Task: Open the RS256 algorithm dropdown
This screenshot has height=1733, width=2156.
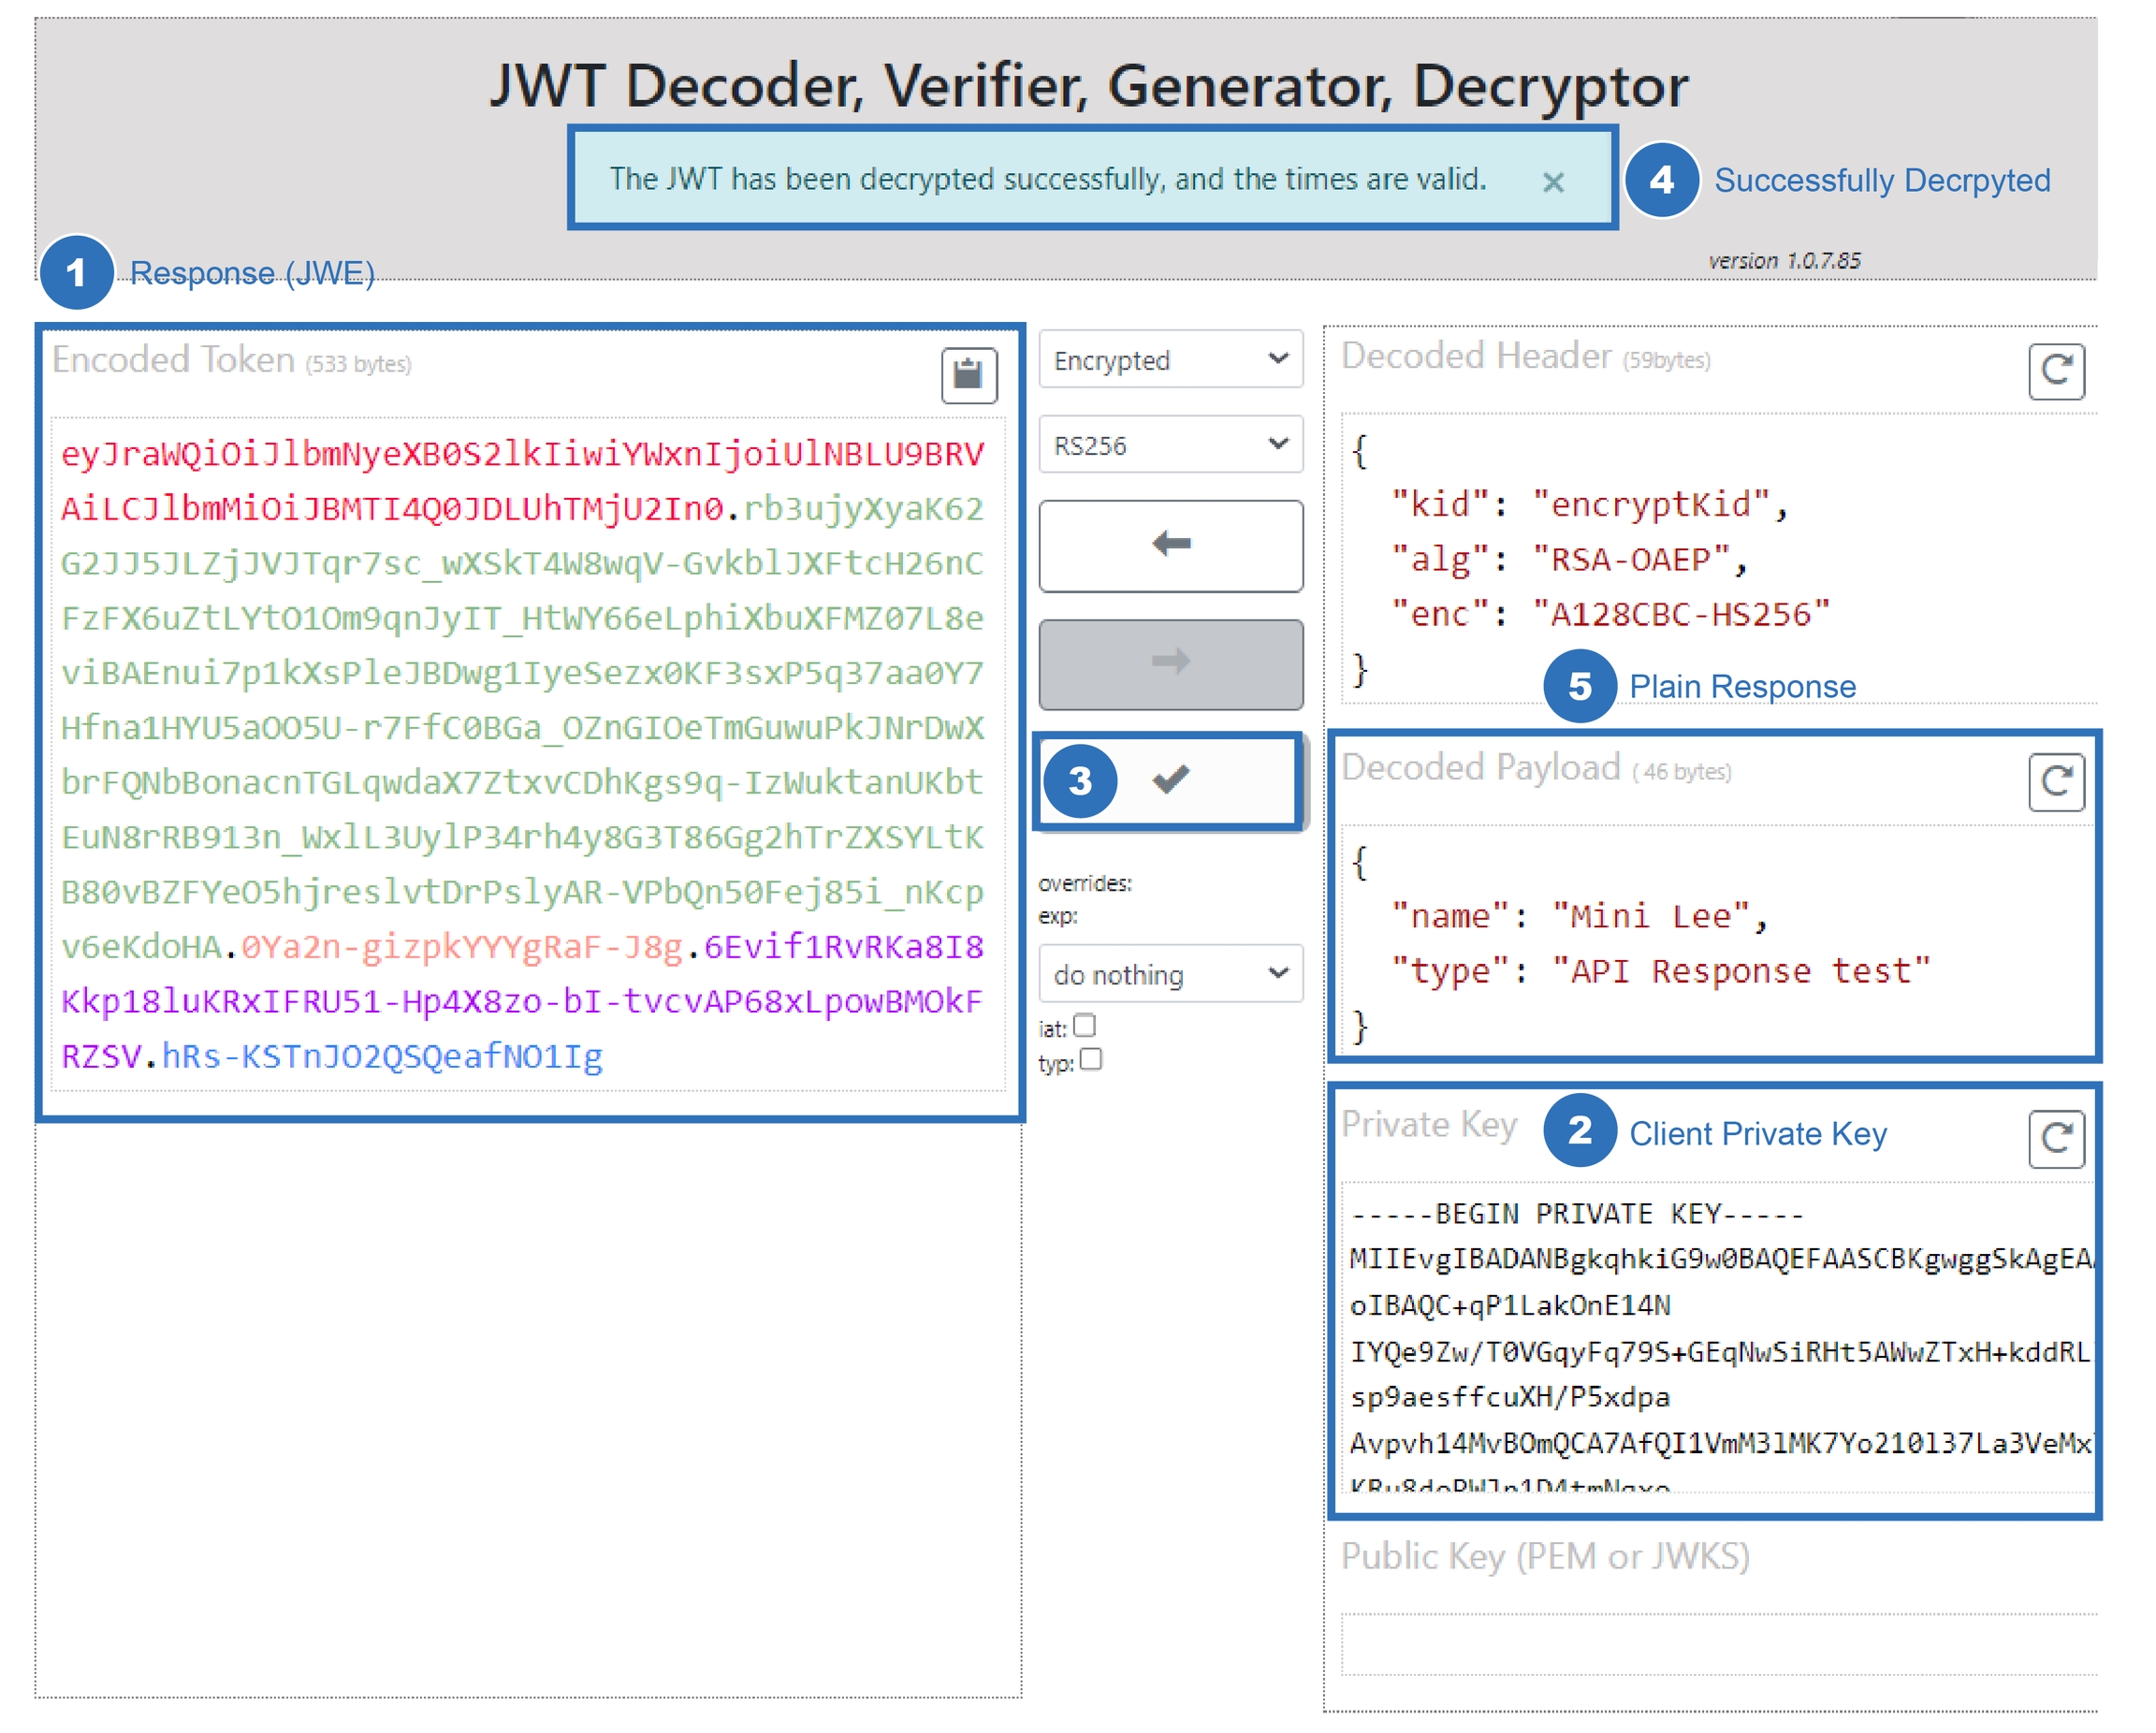Action: [1170, 445]
